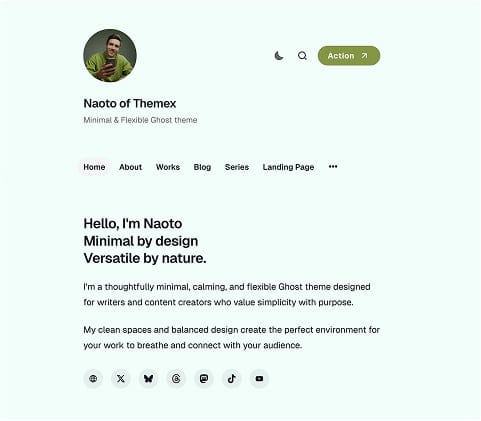Open the YouTube social icon
481x421 pixels.
pyautogui.click(x=259, y=378)
